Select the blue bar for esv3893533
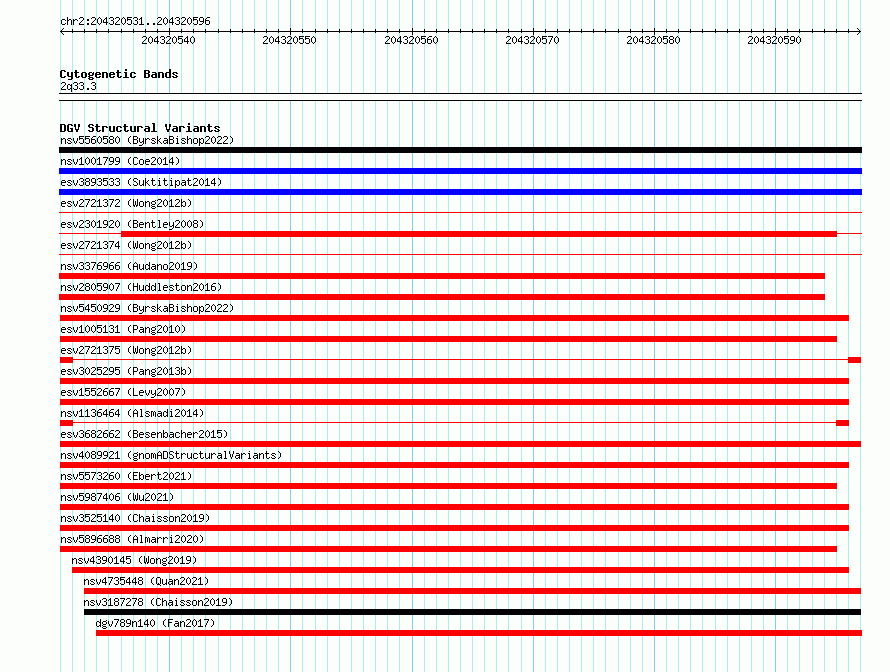This screenshot has height=672, width=890. point(460,192)
